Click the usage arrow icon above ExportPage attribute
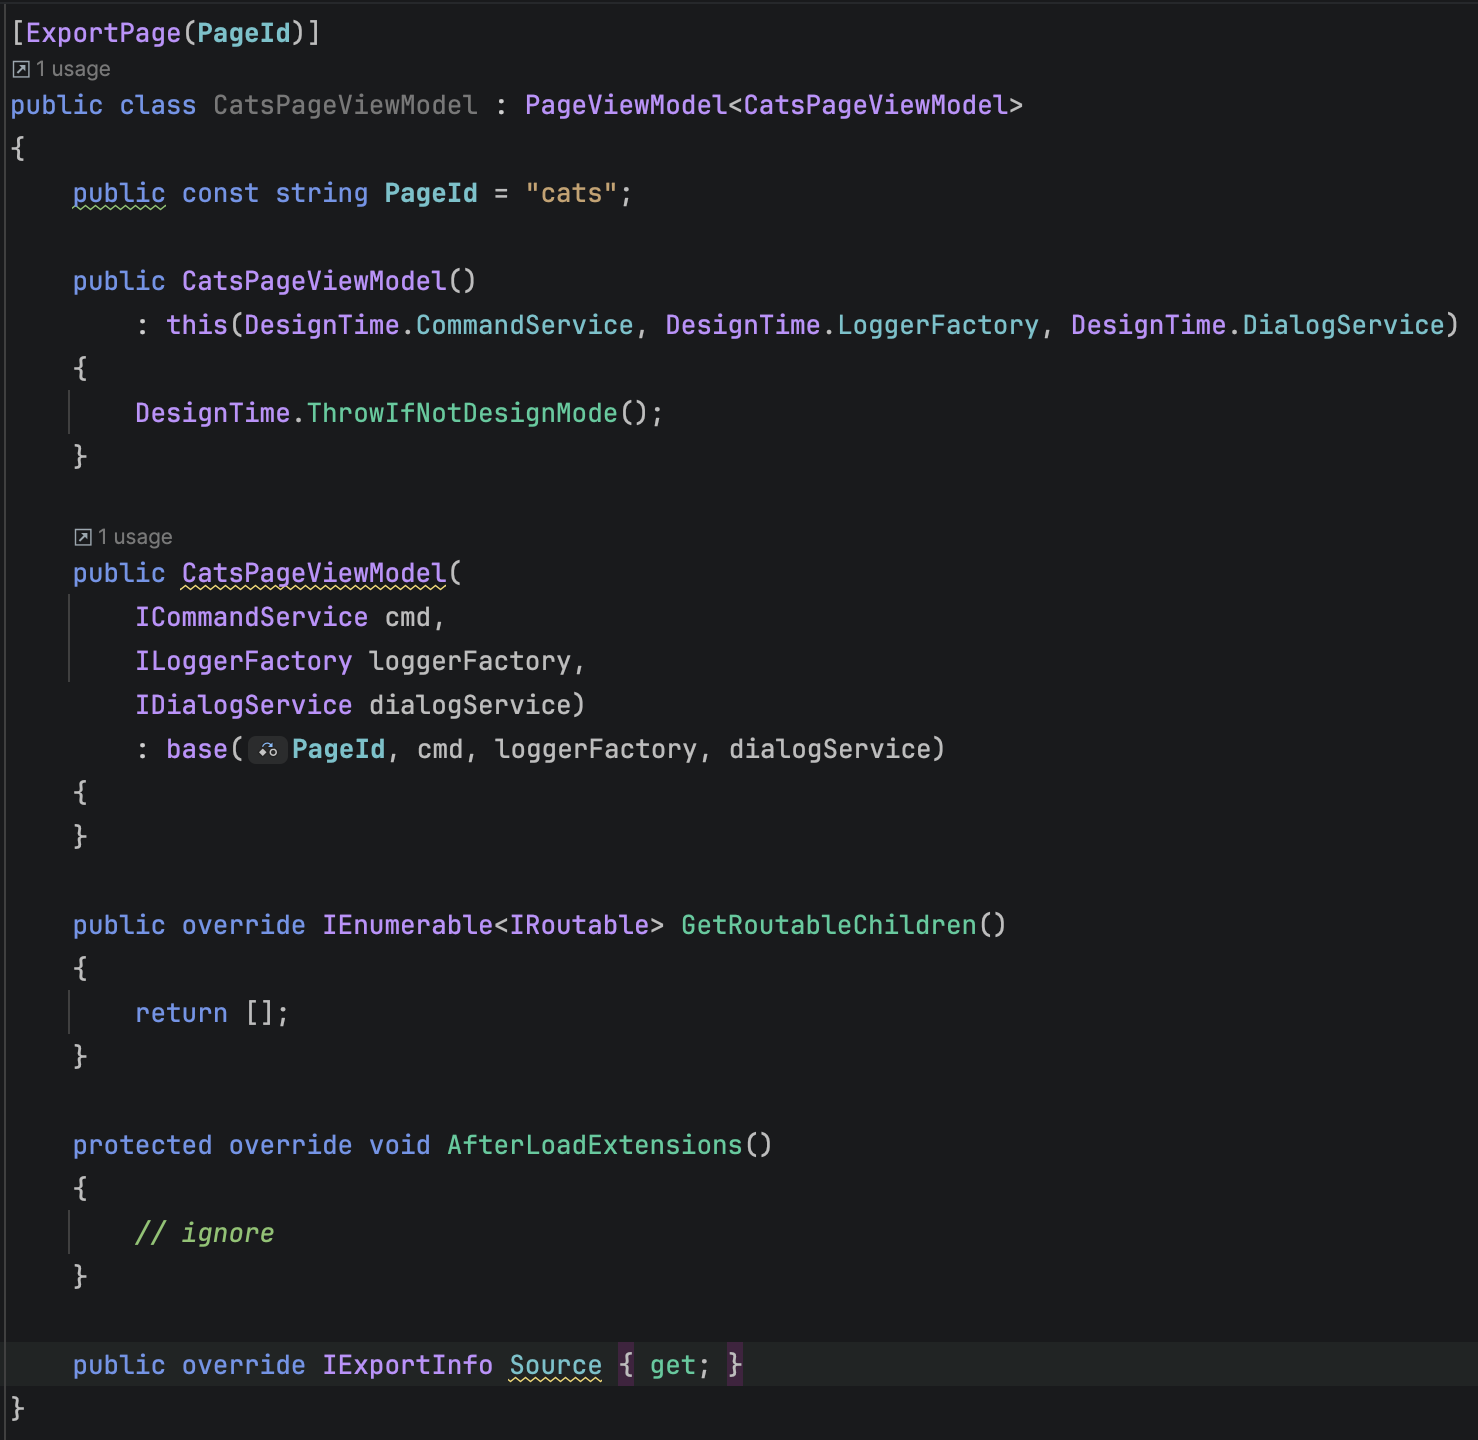 pos(19,68)
